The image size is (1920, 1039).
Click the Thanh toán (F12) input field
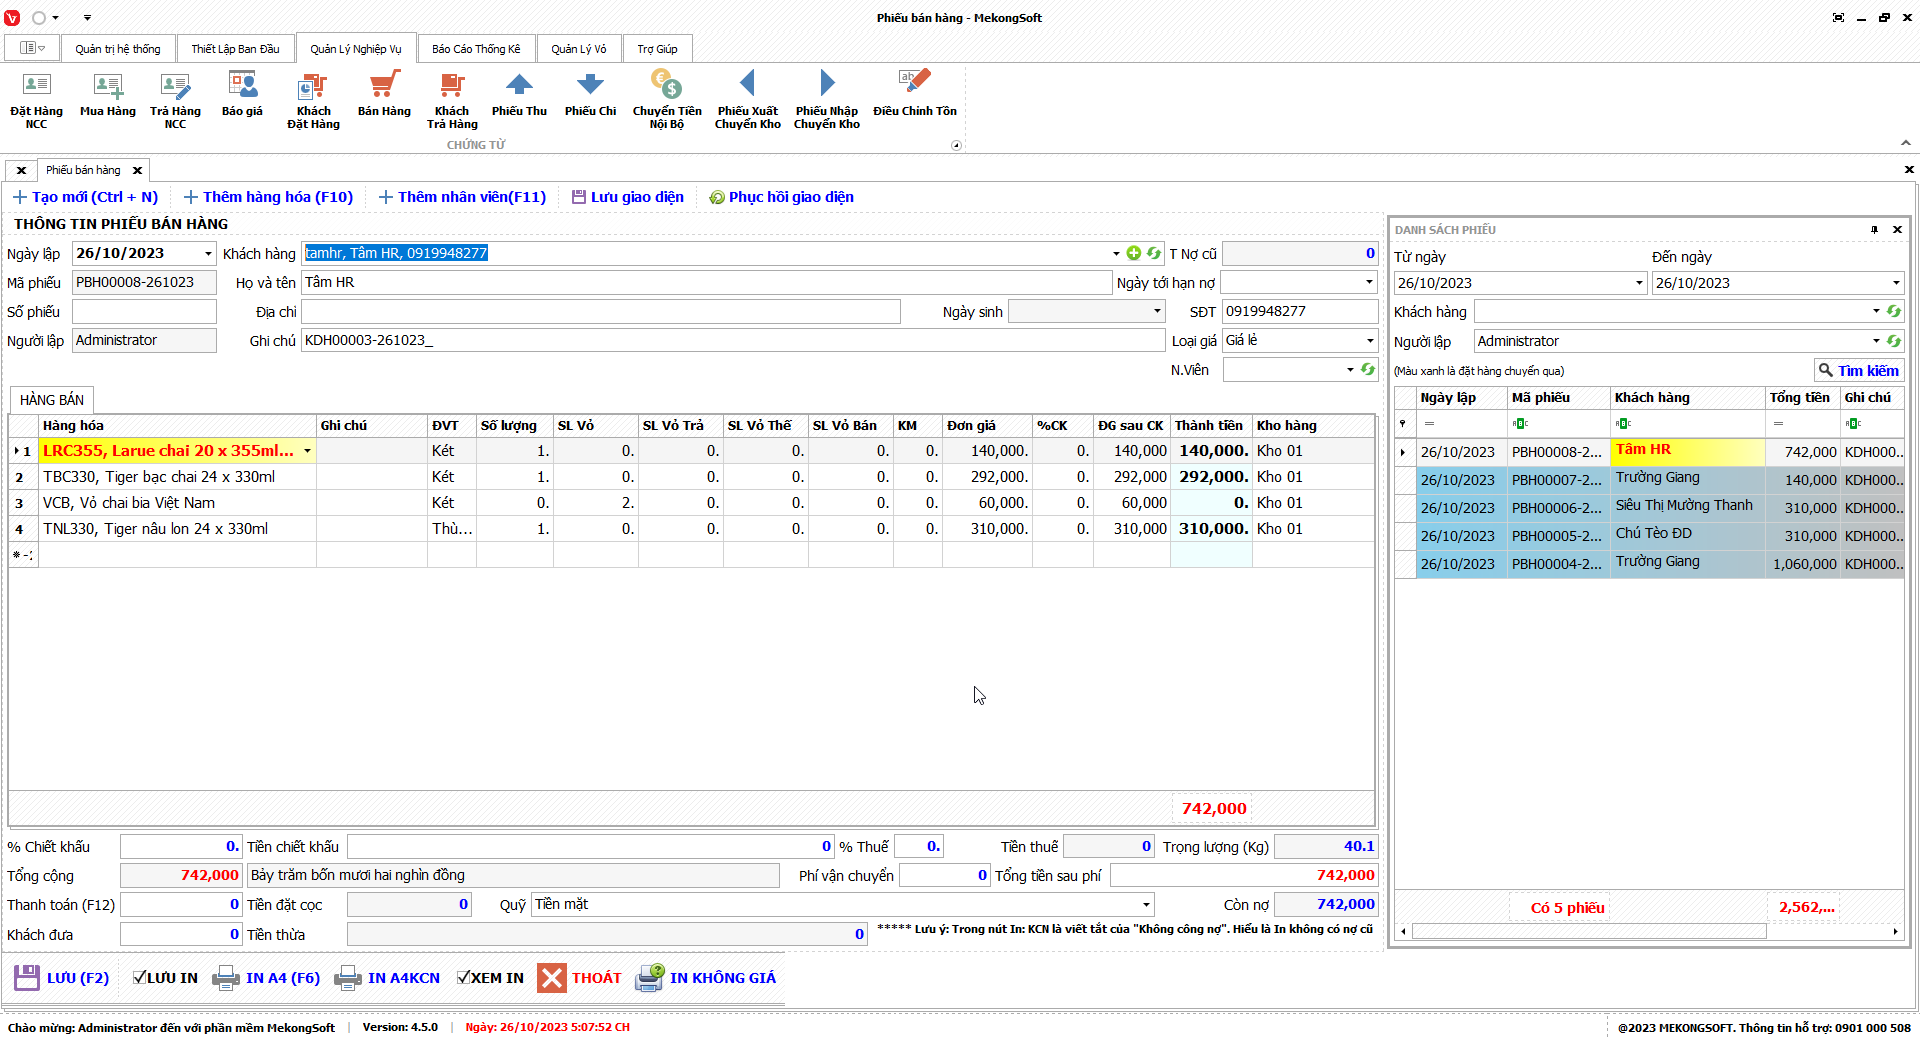180,905
